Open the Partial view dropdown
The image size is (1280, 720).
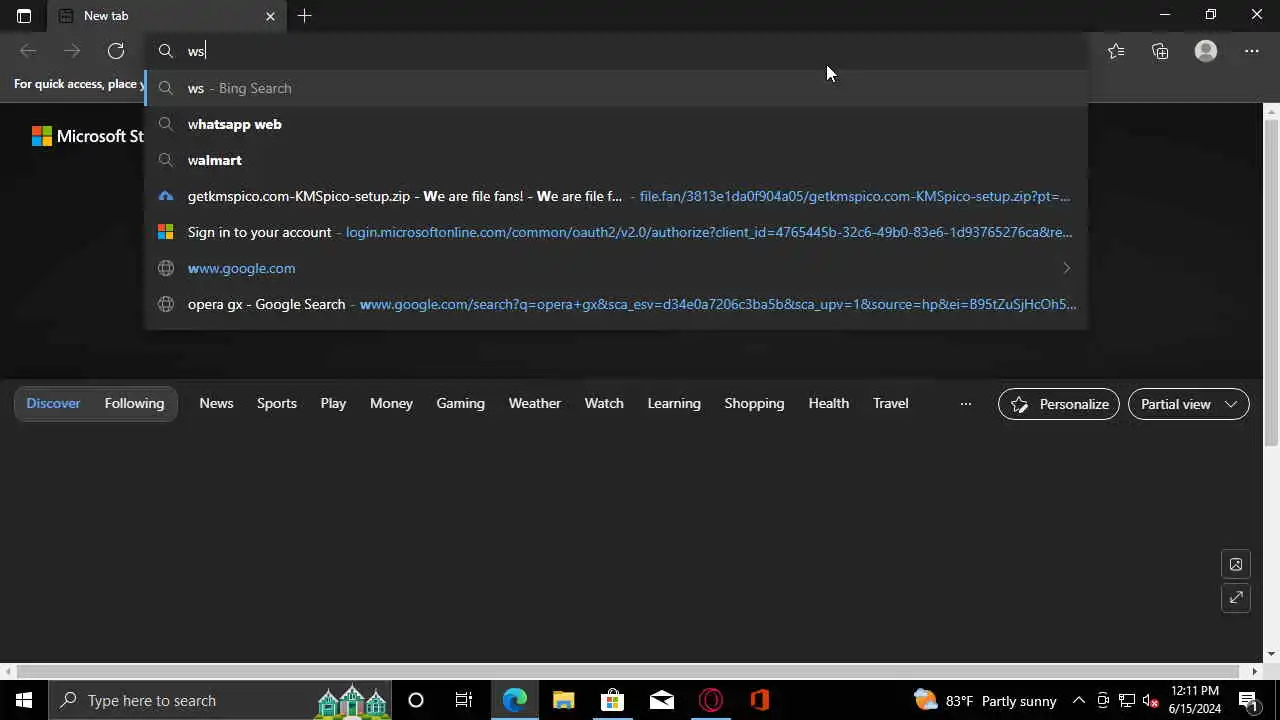click(1189, 404)
